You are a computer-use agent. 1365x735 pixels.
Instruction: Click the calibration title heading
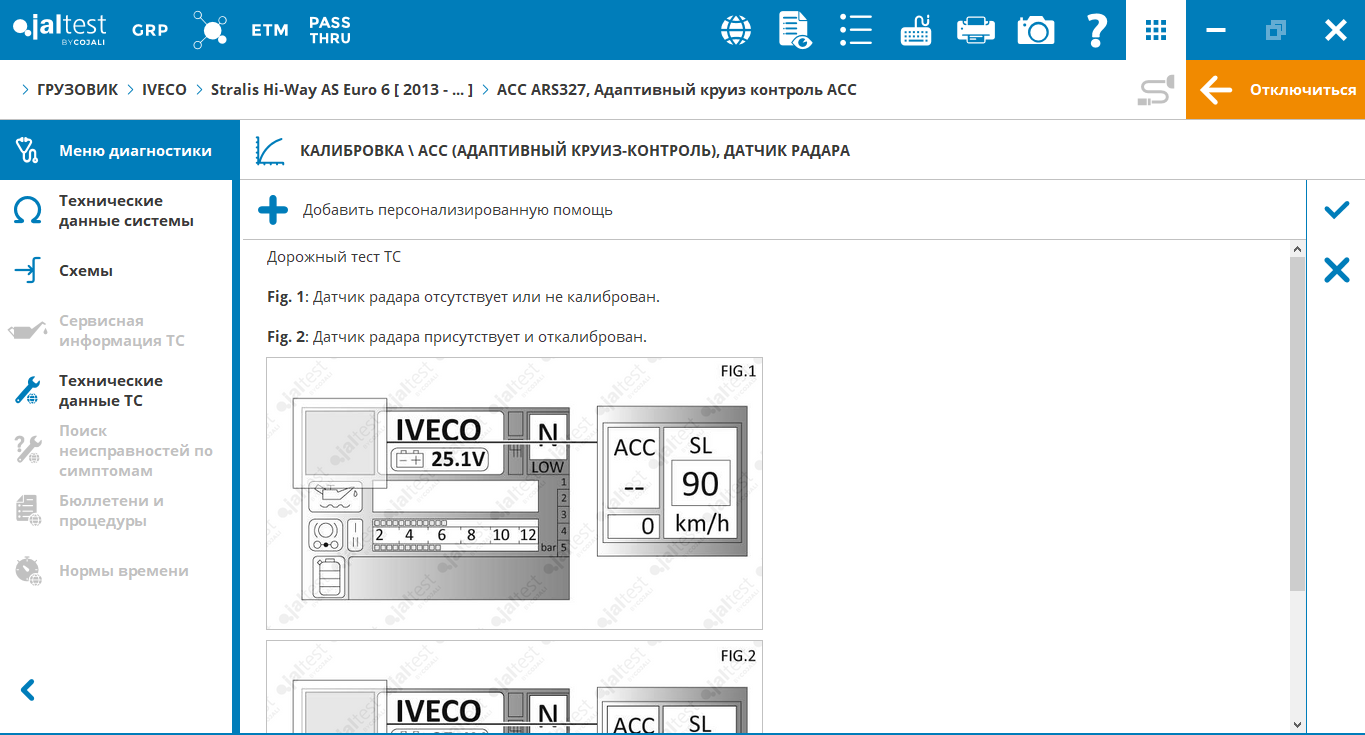pos(575,151)
